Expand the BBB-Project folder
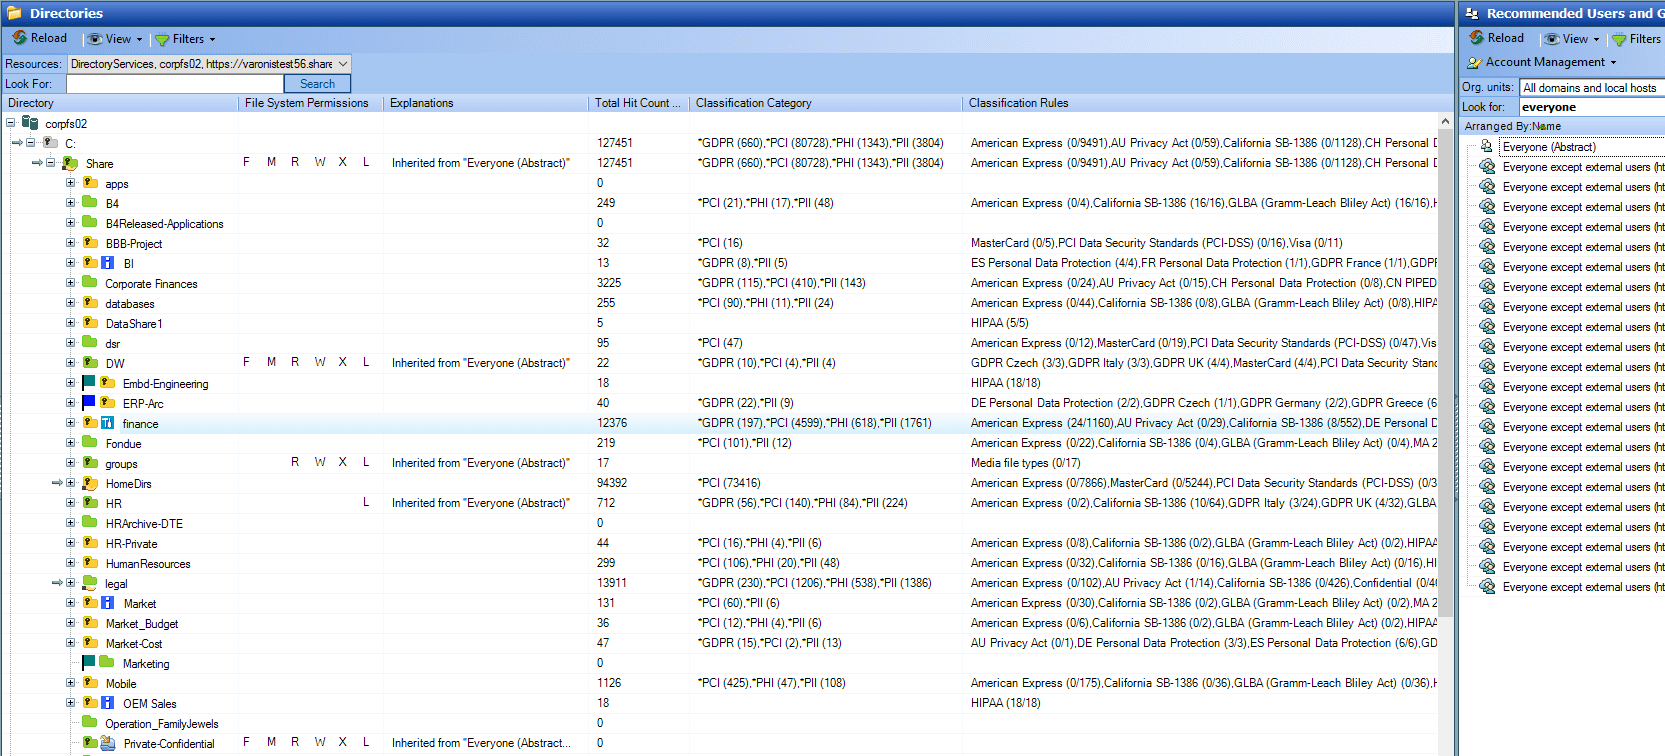The image size is (1665, 756). coord(70,243)
